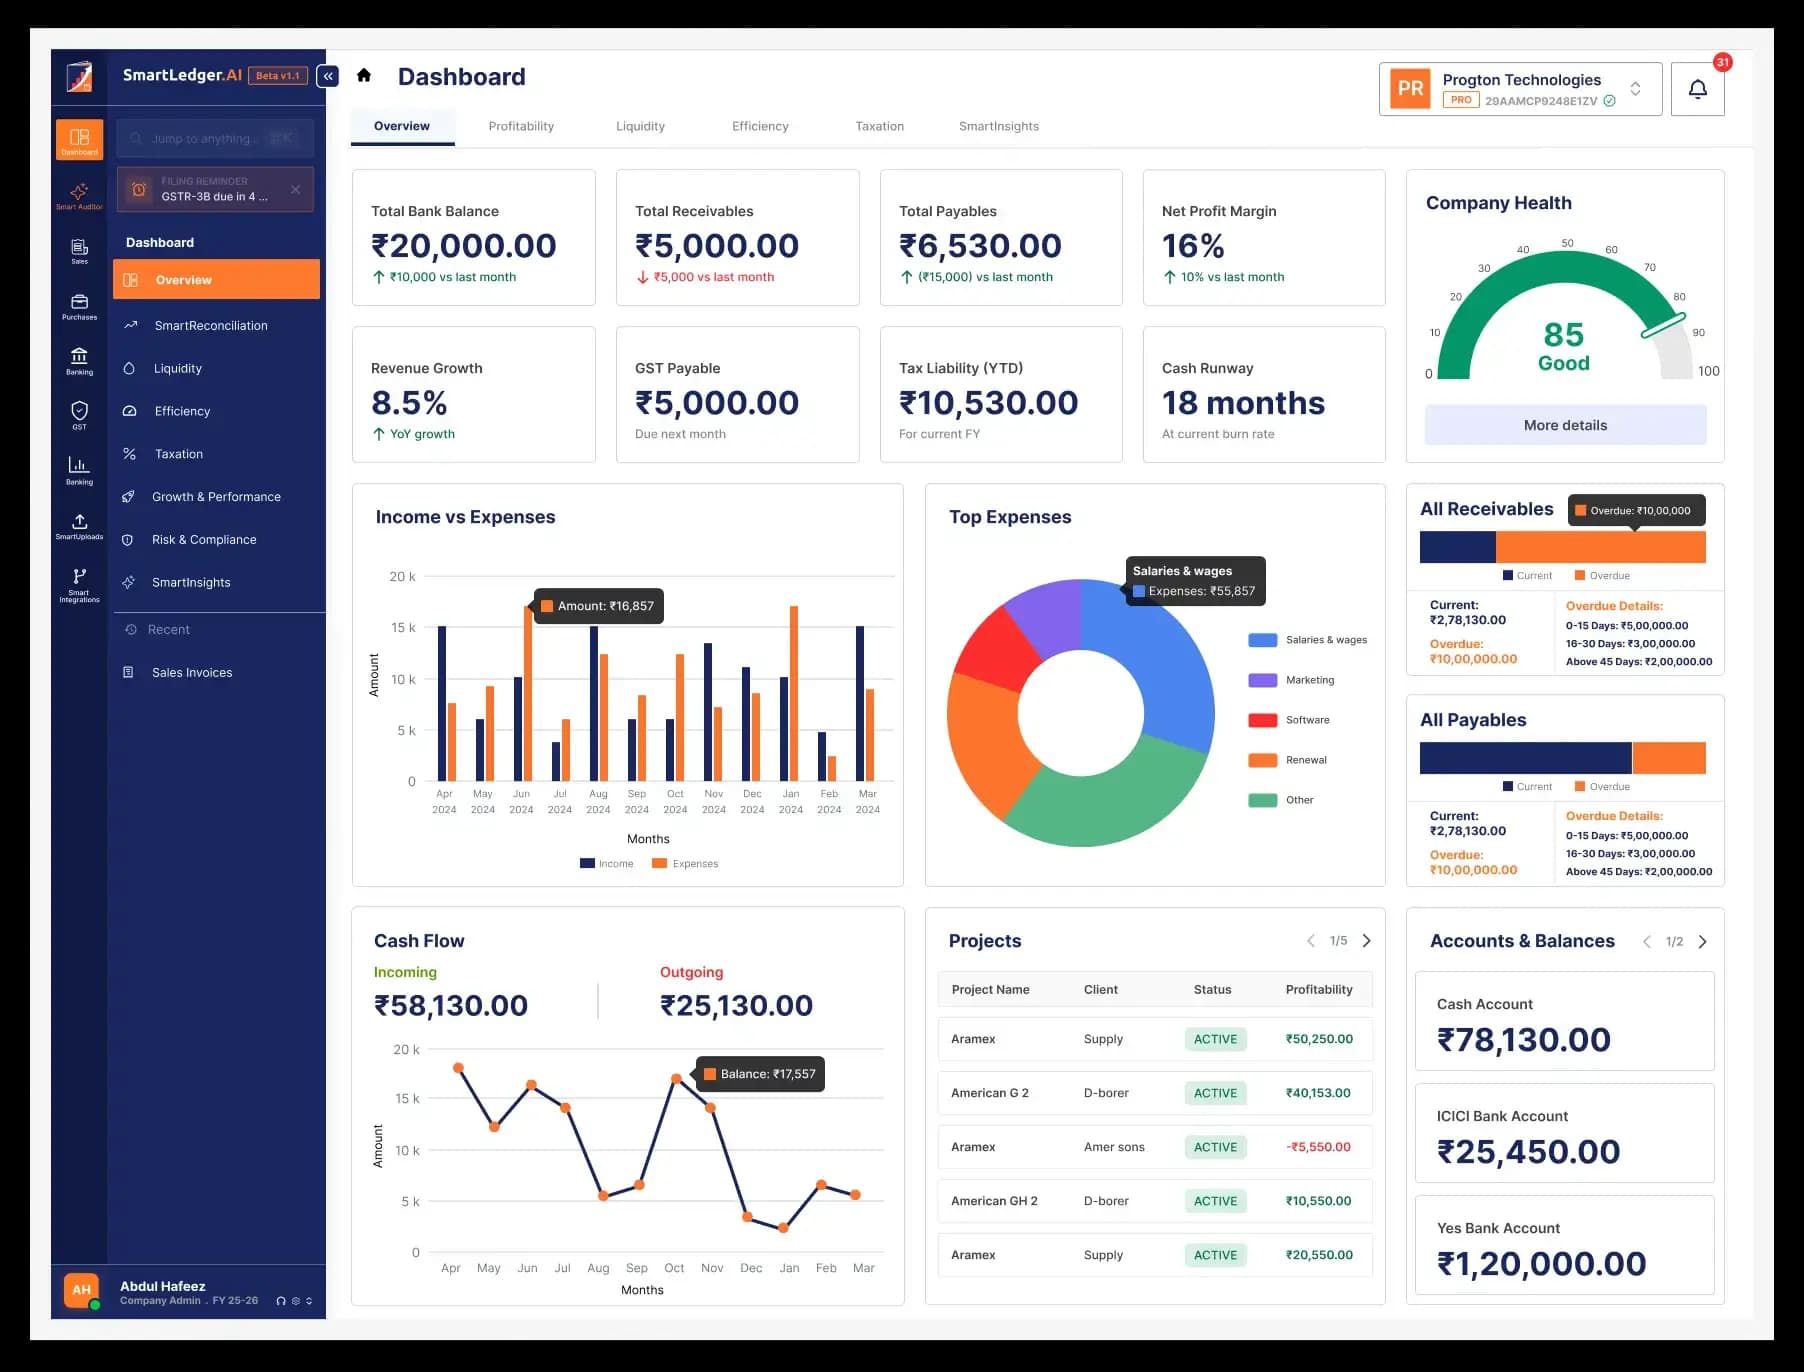Click the SmartLedger.AI logo icon
Viewport: 1804px width, 1372px height.
(79, 77)
